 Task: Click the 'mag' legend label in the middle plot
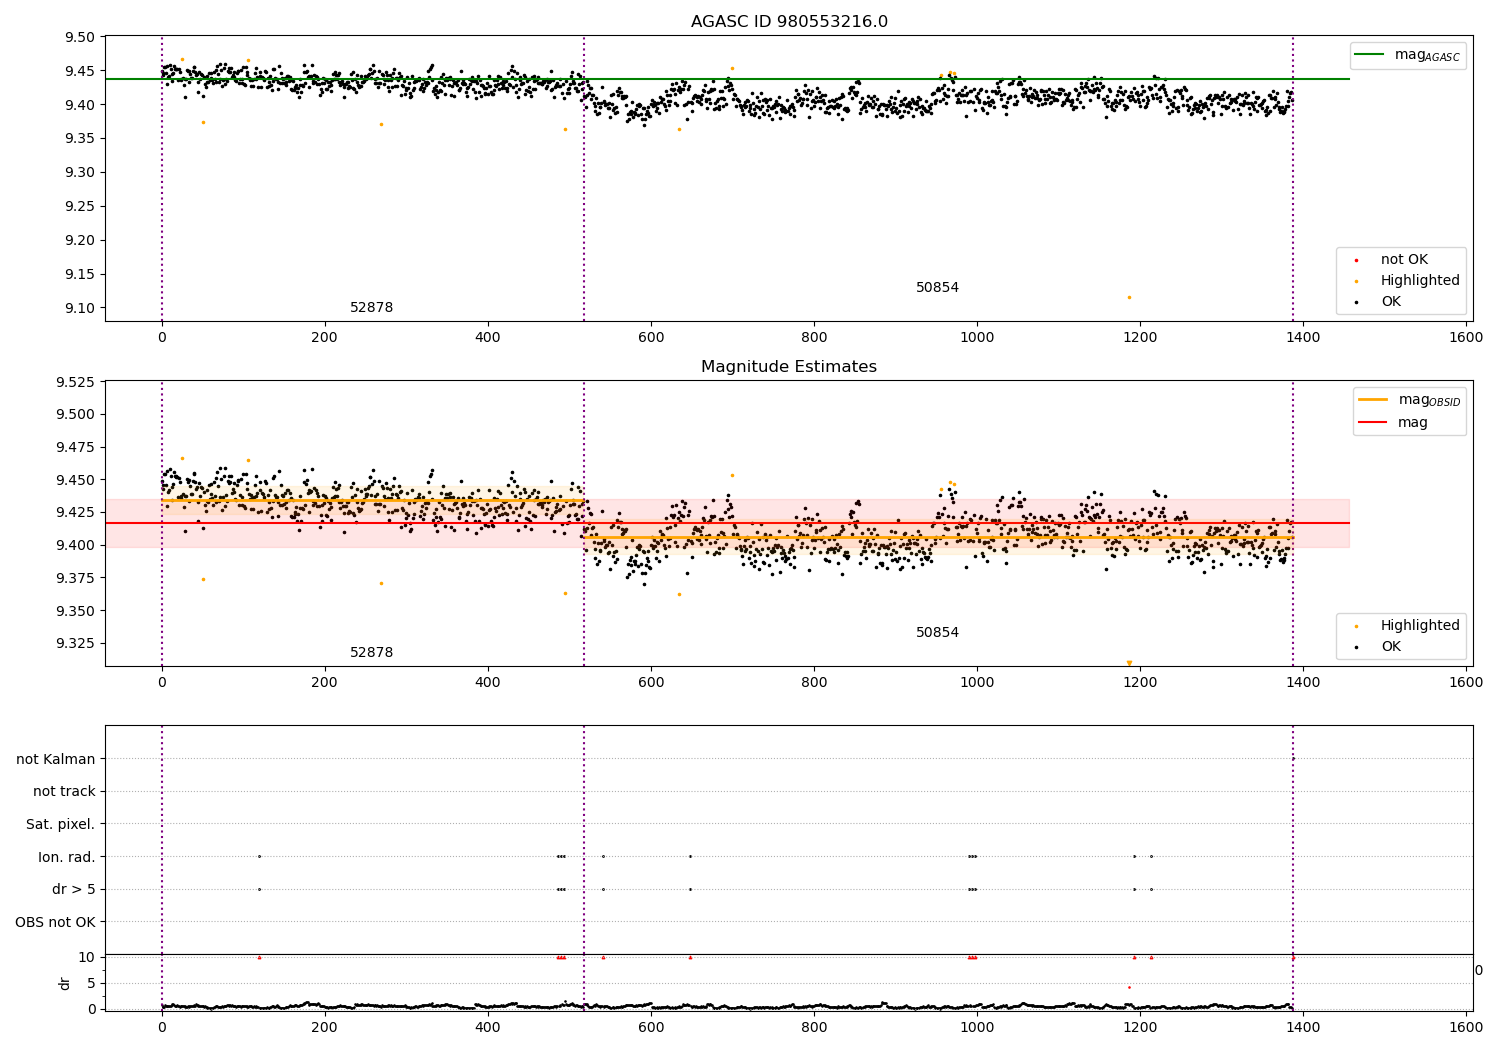tap(1413, 422)
